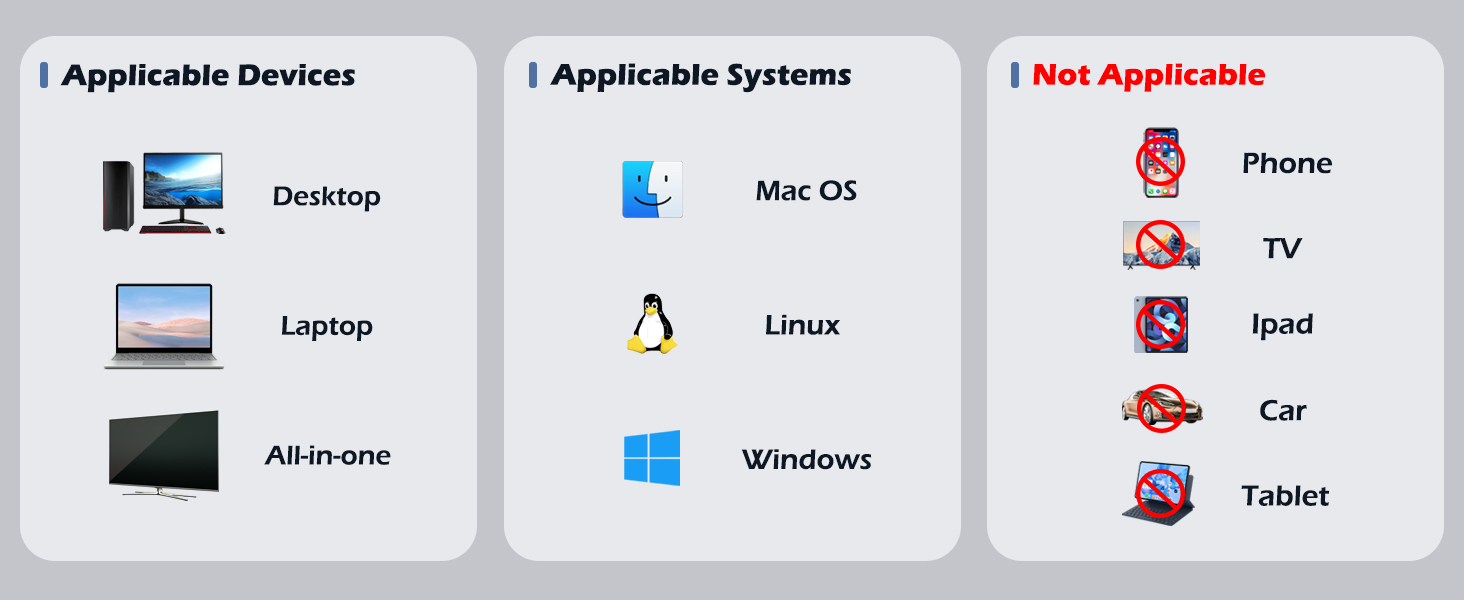Click the desktop computer icon
This screenshot has height=600, width=1464.
point(164,193)
